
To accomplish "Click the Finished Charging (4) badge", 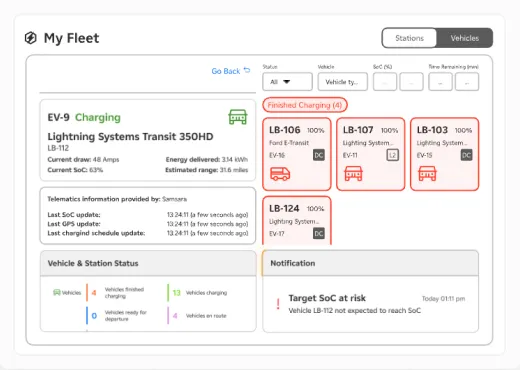I will pyautogui.click(x=305, y=105).
